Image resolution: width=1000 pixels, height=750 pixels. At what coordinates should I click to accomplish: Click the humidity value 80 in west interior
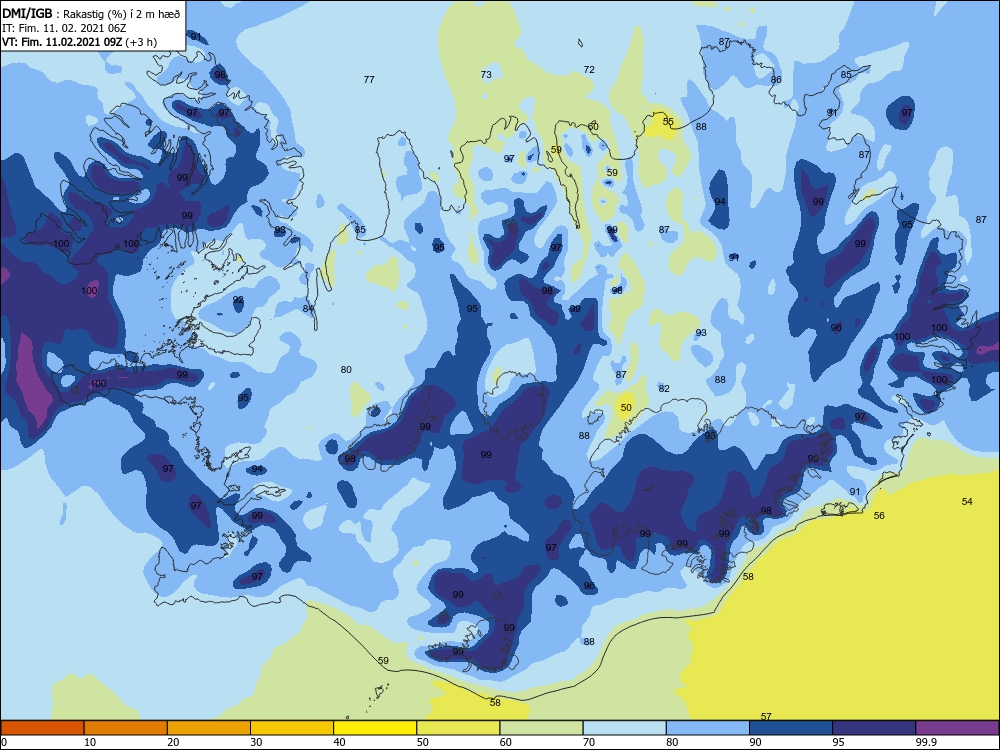(x=346, y=370)
